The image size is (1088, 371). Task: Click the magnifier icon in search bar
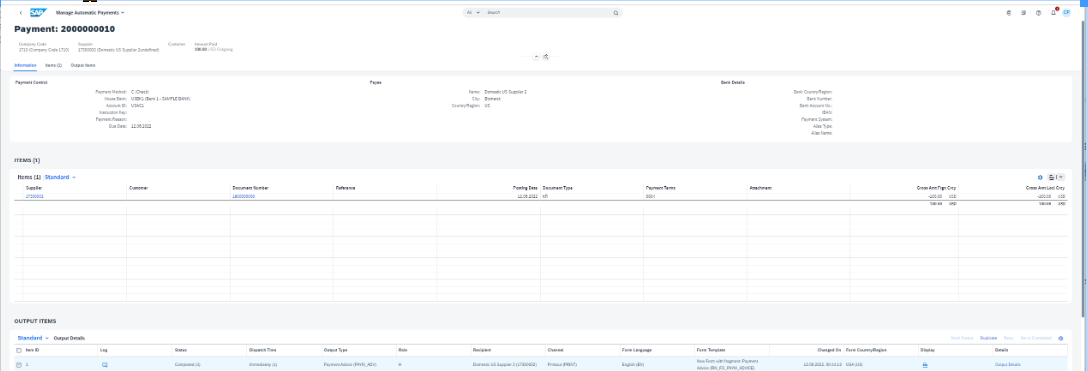point(615,12)
